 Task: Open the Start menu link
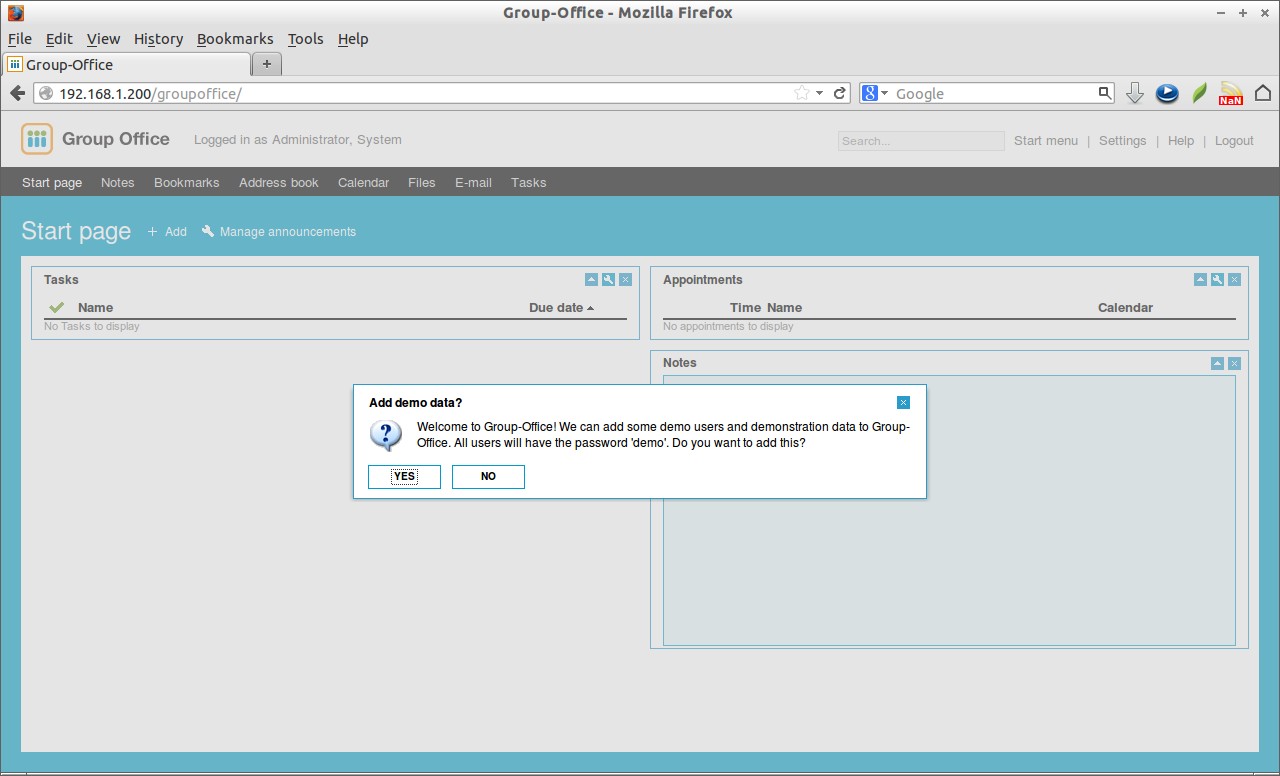click(1046, 141)
